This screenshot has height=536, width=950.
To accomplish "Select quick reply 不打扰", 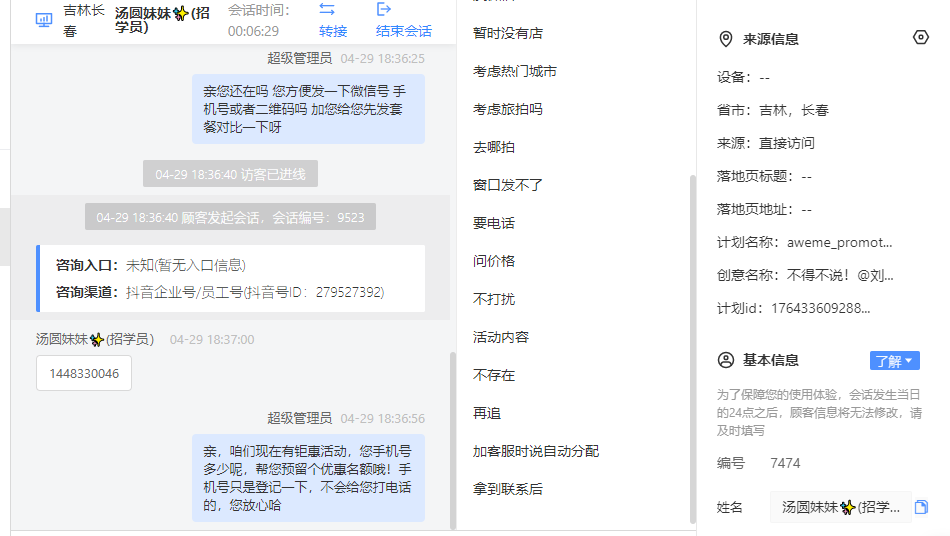I will coord(494,299).
